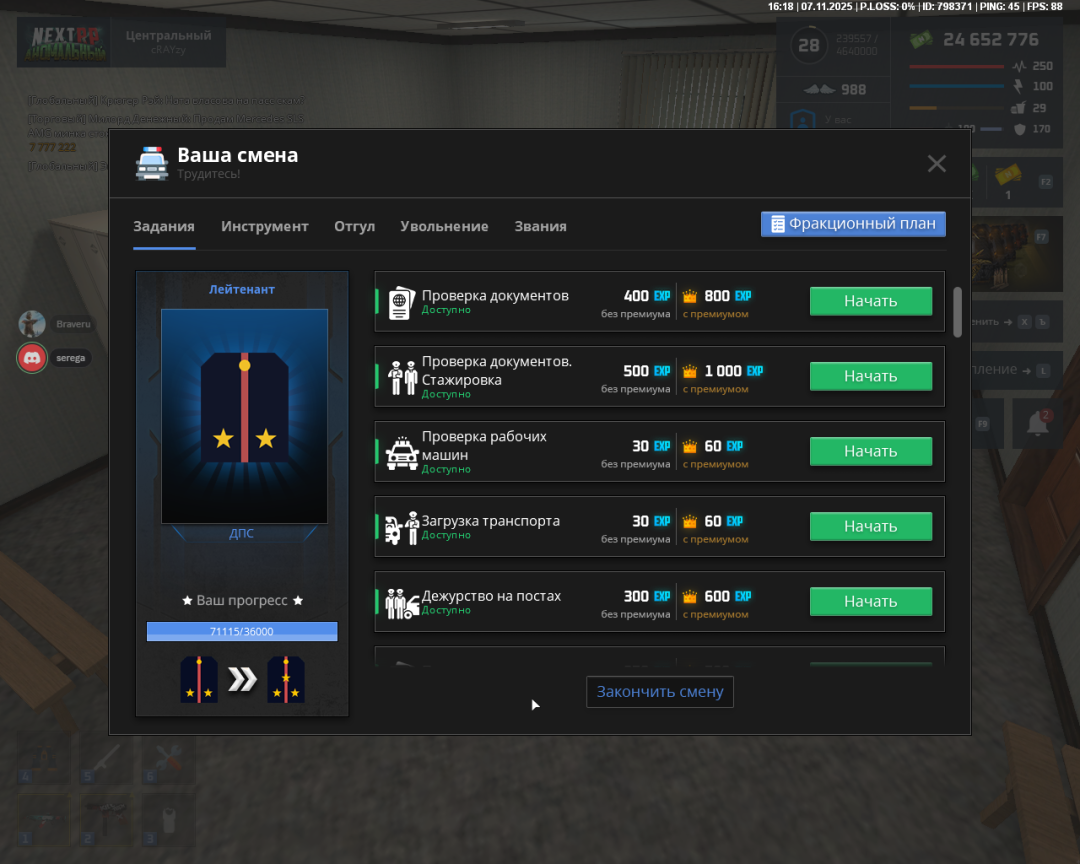
Task: Click the officers icon for Дежурство на постах
Action: [x=401, y=603]
